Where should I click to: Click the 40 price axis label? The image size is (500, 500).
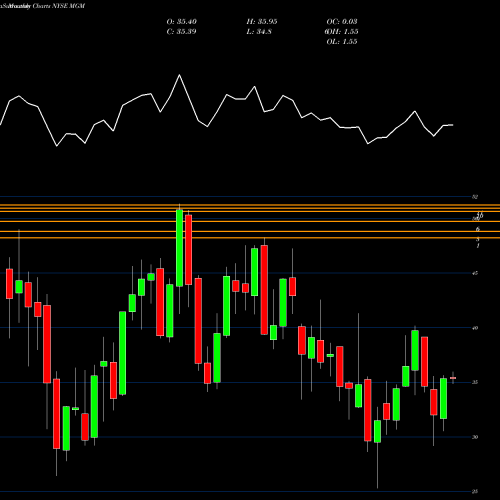click(475, 328)
